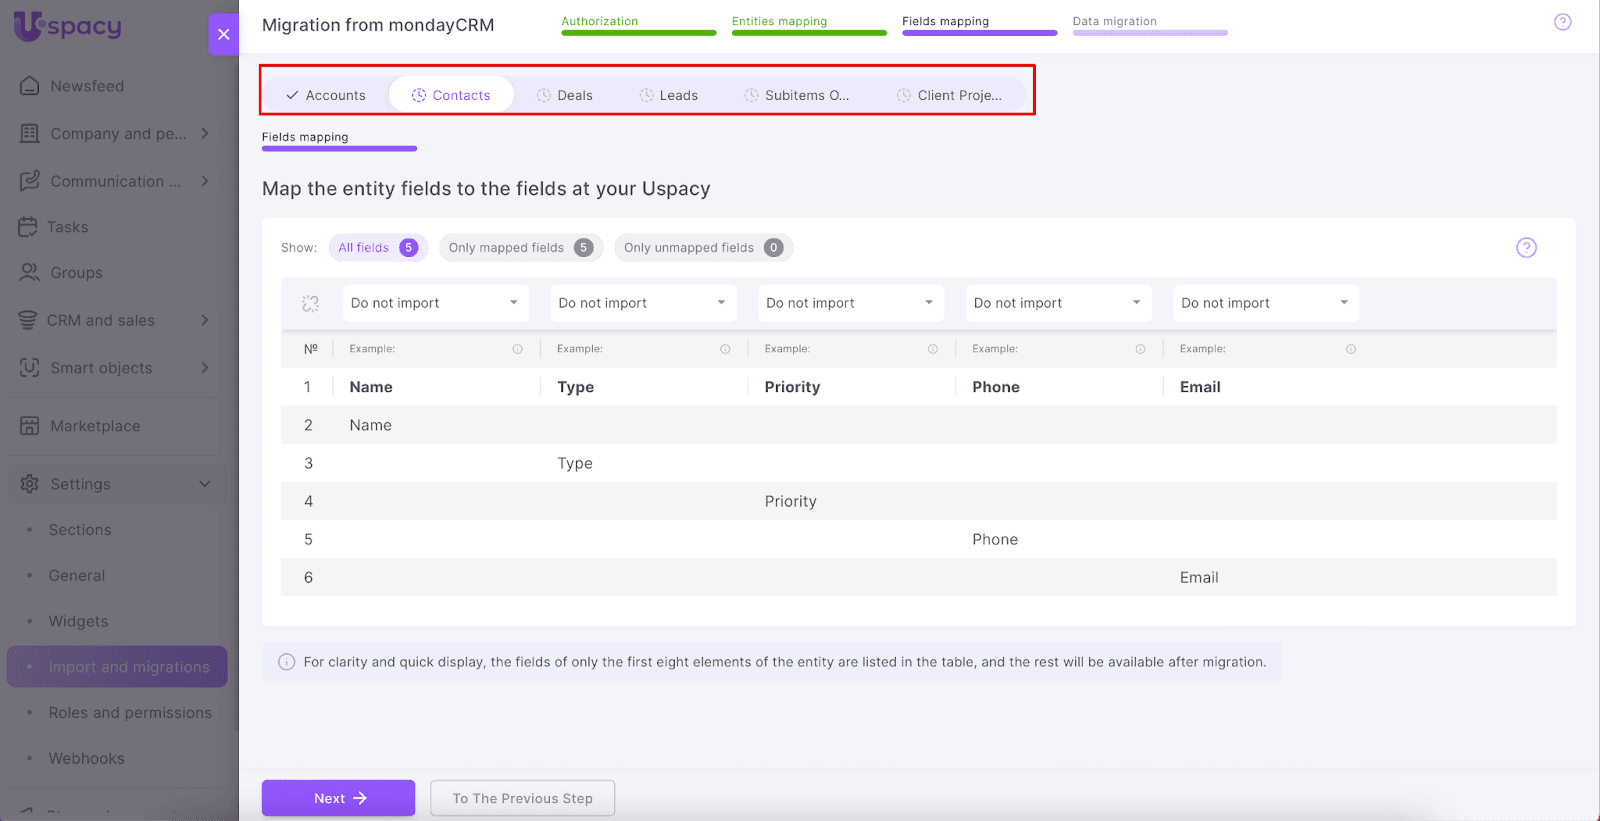1600x821 pixels.
Task: Show all fields filter
Action: (377, 248)
